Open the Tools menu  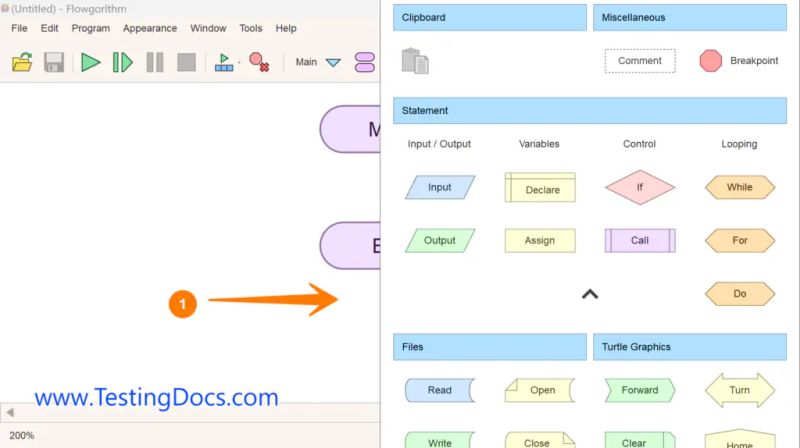point(251,28)
